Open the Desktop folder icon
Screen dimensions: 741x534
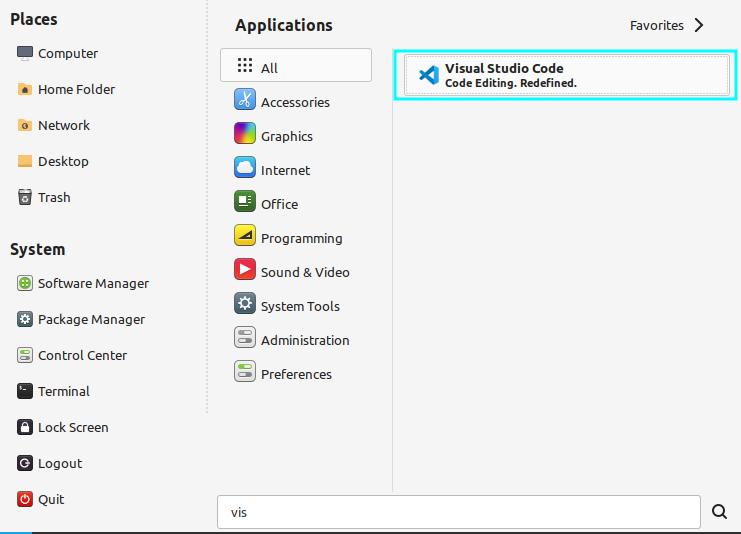(25, 161)
